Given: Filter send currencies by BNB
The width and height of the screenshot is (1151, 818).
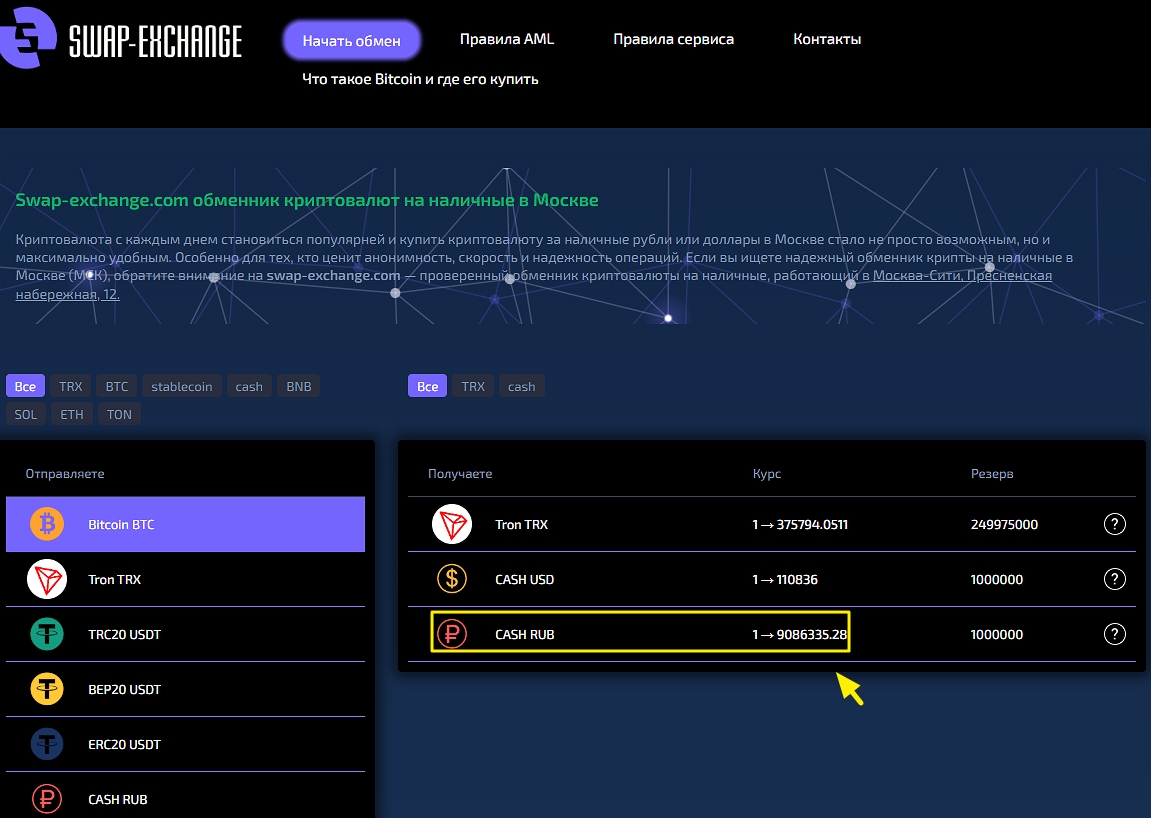Looking at the screenshot, I should [x=299, y=386].
